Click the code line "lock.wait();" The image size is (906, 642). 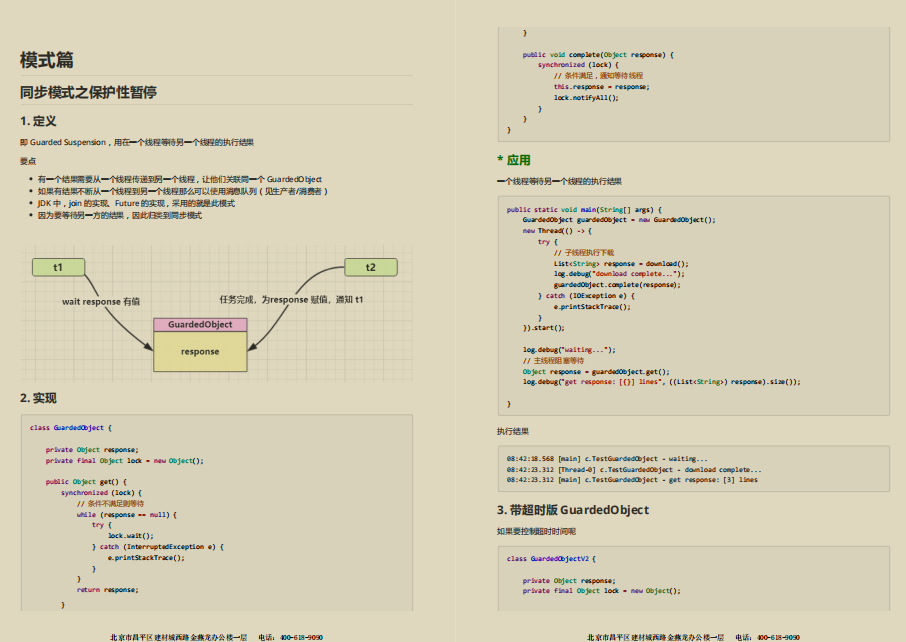point(131,536)
